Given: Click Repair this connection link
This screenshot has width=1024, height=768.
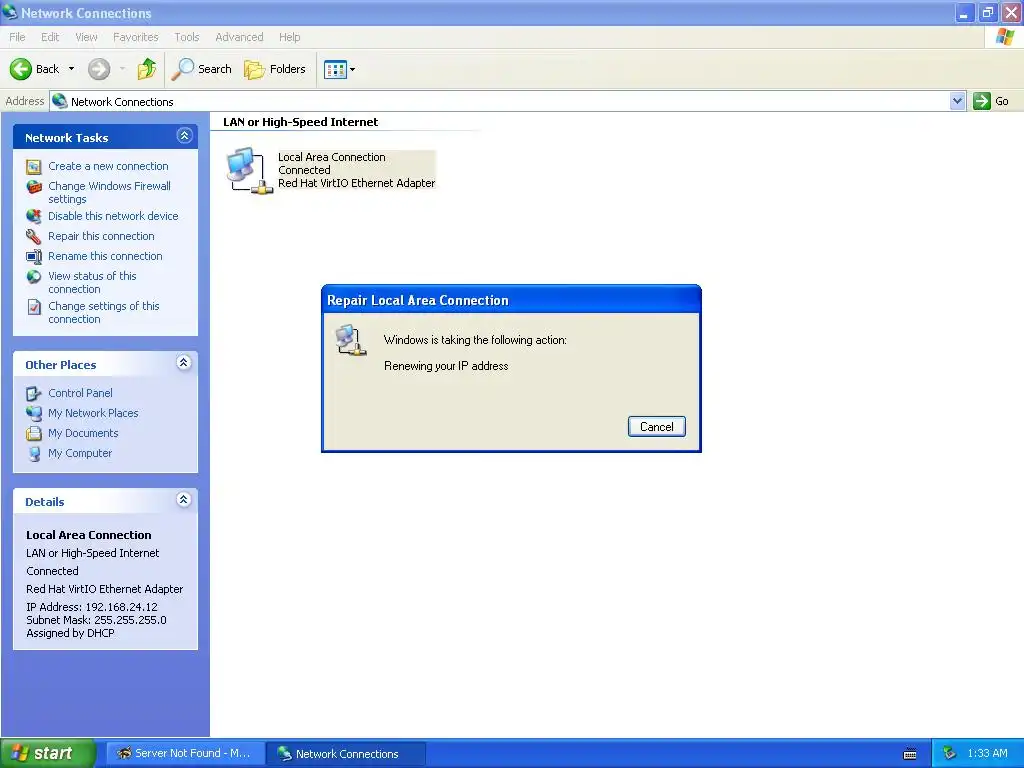Looking at the screenshot, I should click(x=101, y=236).
